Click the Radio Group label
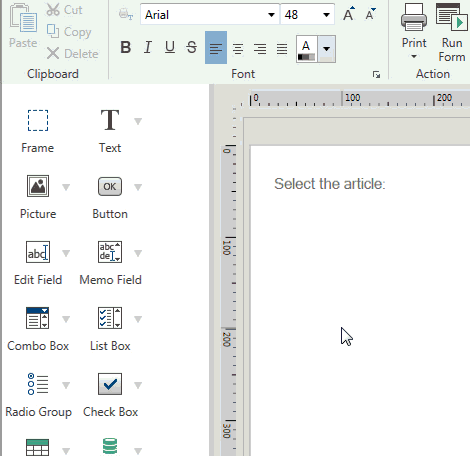The height and width of the screenshot is (456, 470). coord(38,412)
